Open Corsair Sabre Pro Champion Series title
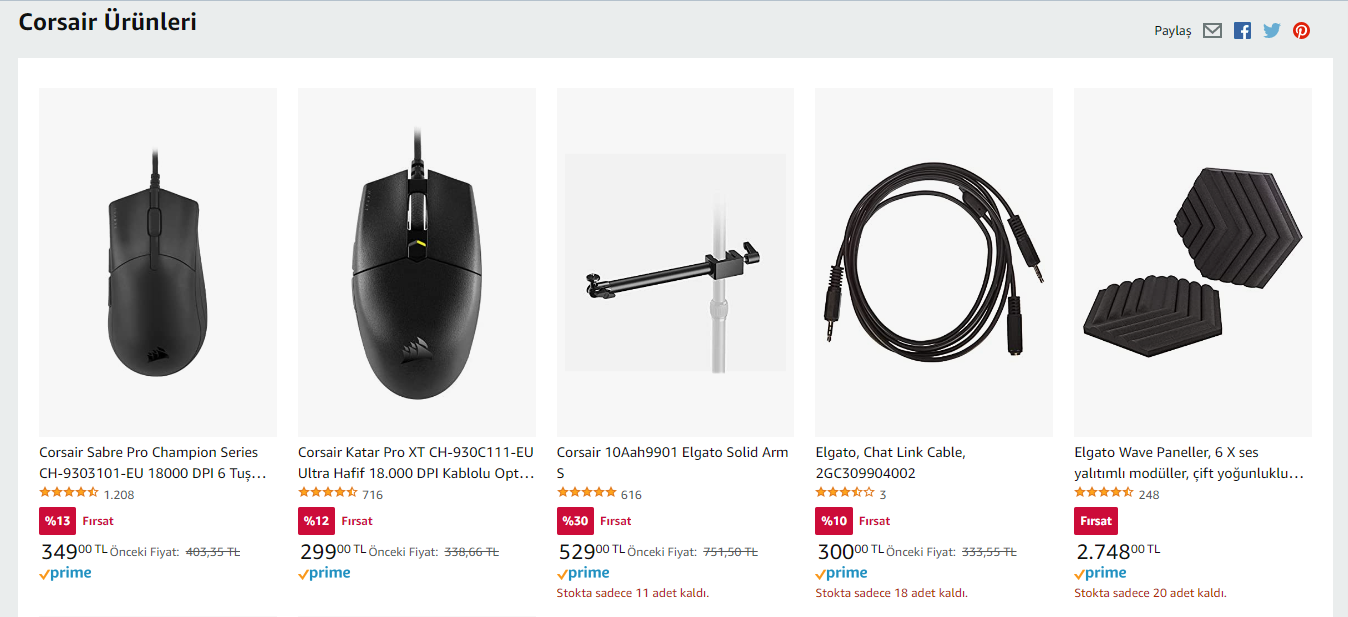This screenshot has height=617, width=1348. (x=153, y=462)
